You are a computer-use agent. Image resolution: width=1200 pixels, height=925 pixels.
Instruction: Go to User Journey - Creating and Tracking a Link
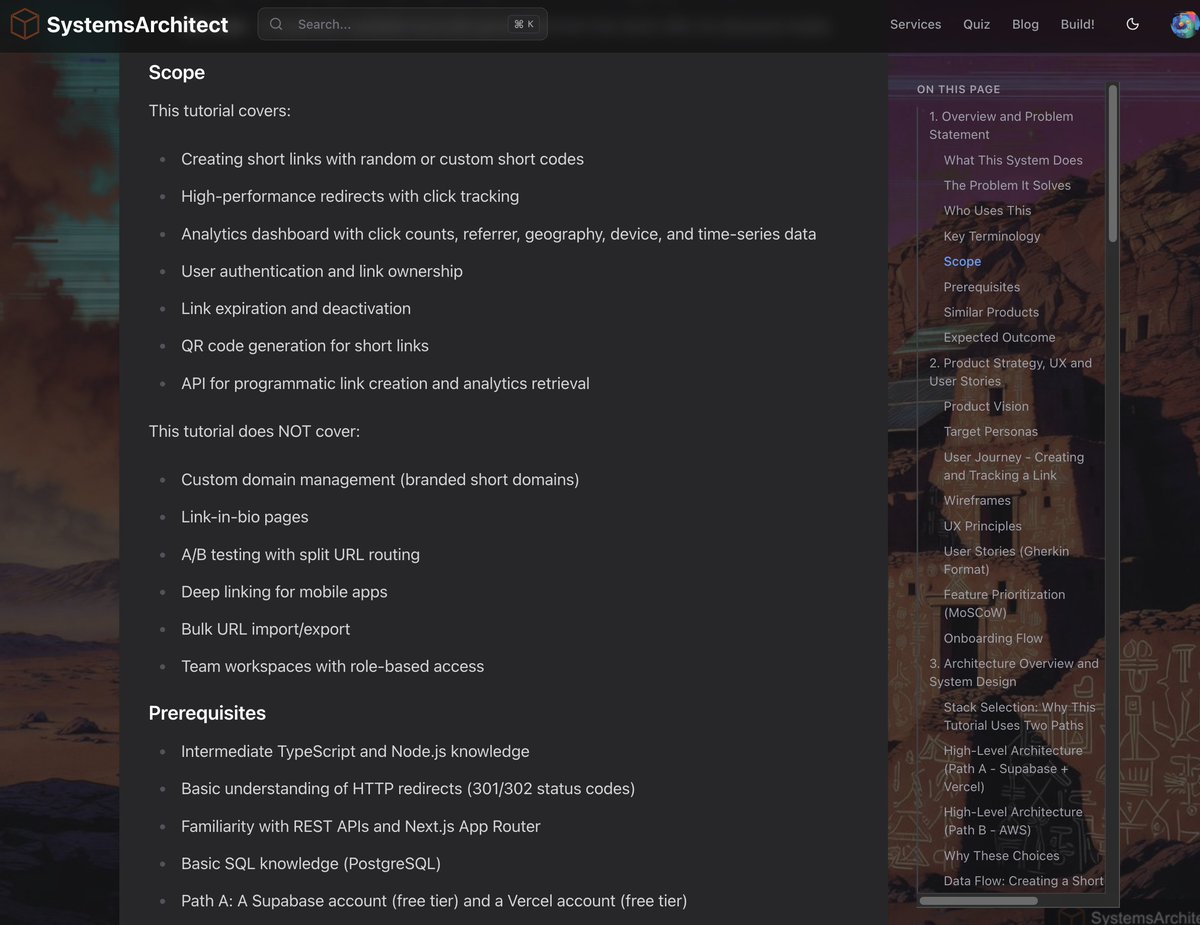tap(1014, 466)
